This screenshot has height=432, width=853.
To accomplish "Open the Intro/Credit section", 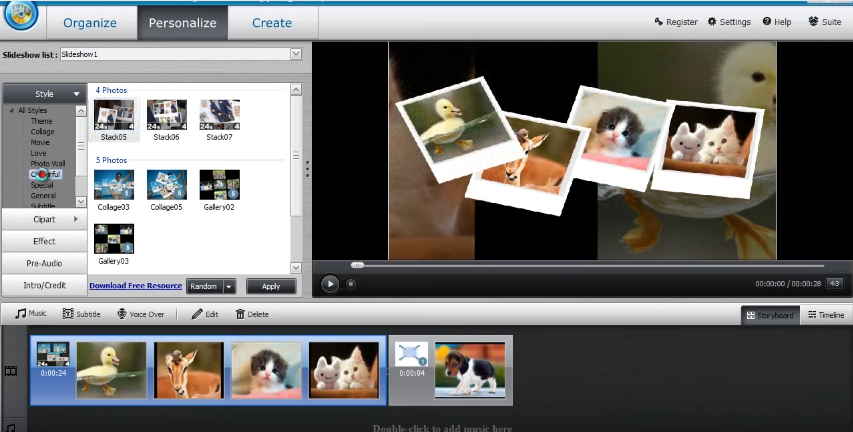I will click(44, 285).
